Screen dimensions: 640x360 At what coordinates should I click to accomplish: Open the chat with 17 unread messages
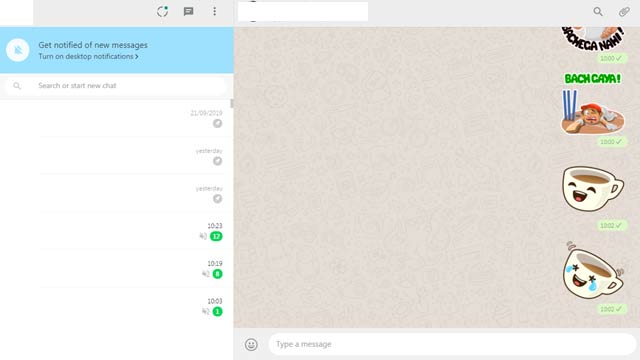(117, 231)
